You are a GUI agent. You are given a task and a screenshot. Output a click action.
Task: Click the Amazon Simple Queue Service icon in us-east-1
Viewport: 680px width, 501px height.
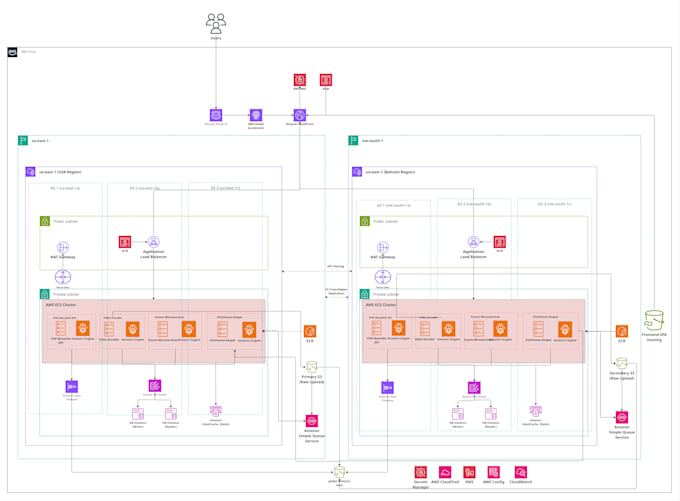click(311, 421)
